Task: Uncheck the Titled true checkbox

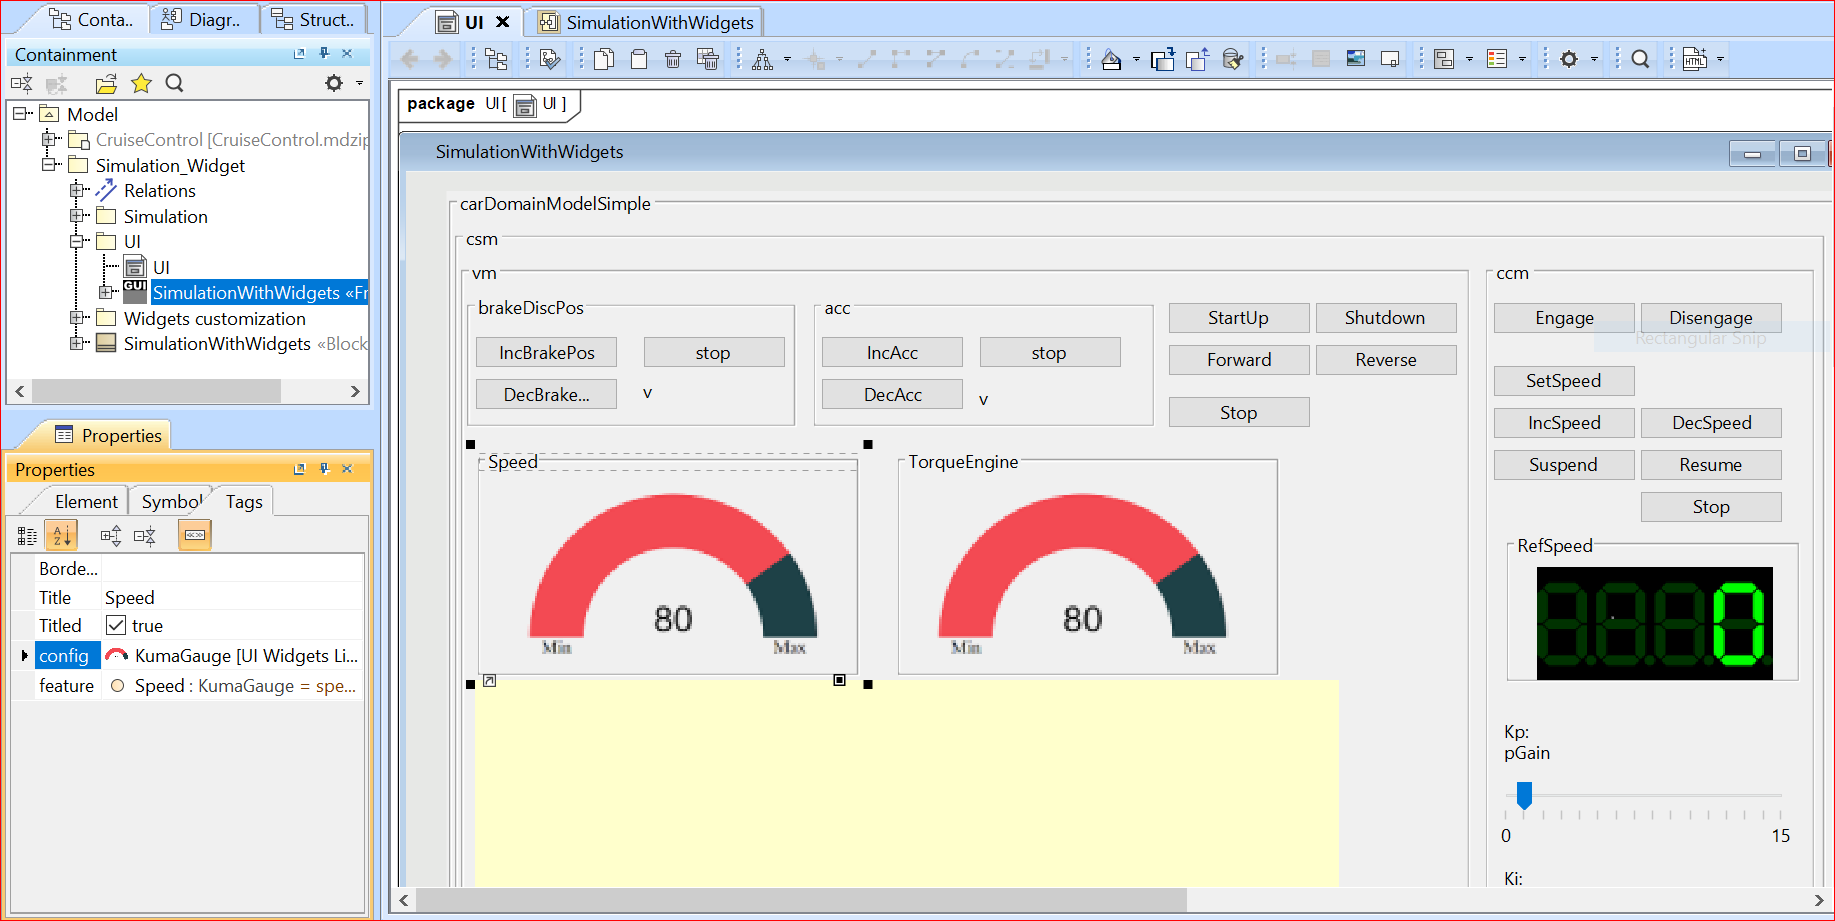Action: 116,626
